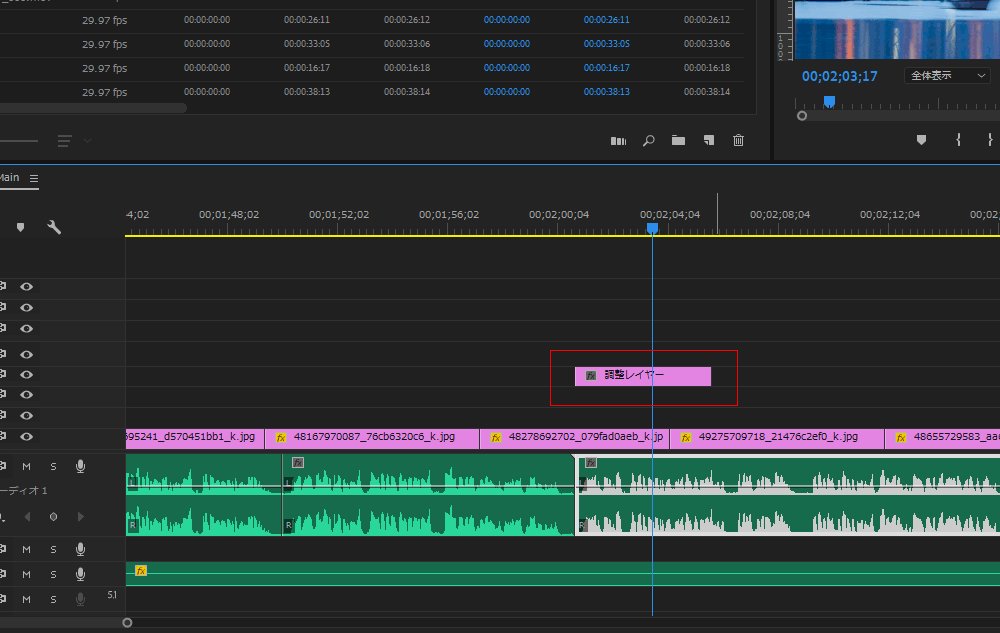Toggle the eye on the topmost video track

pyautogui.click(x=27, y=287)
